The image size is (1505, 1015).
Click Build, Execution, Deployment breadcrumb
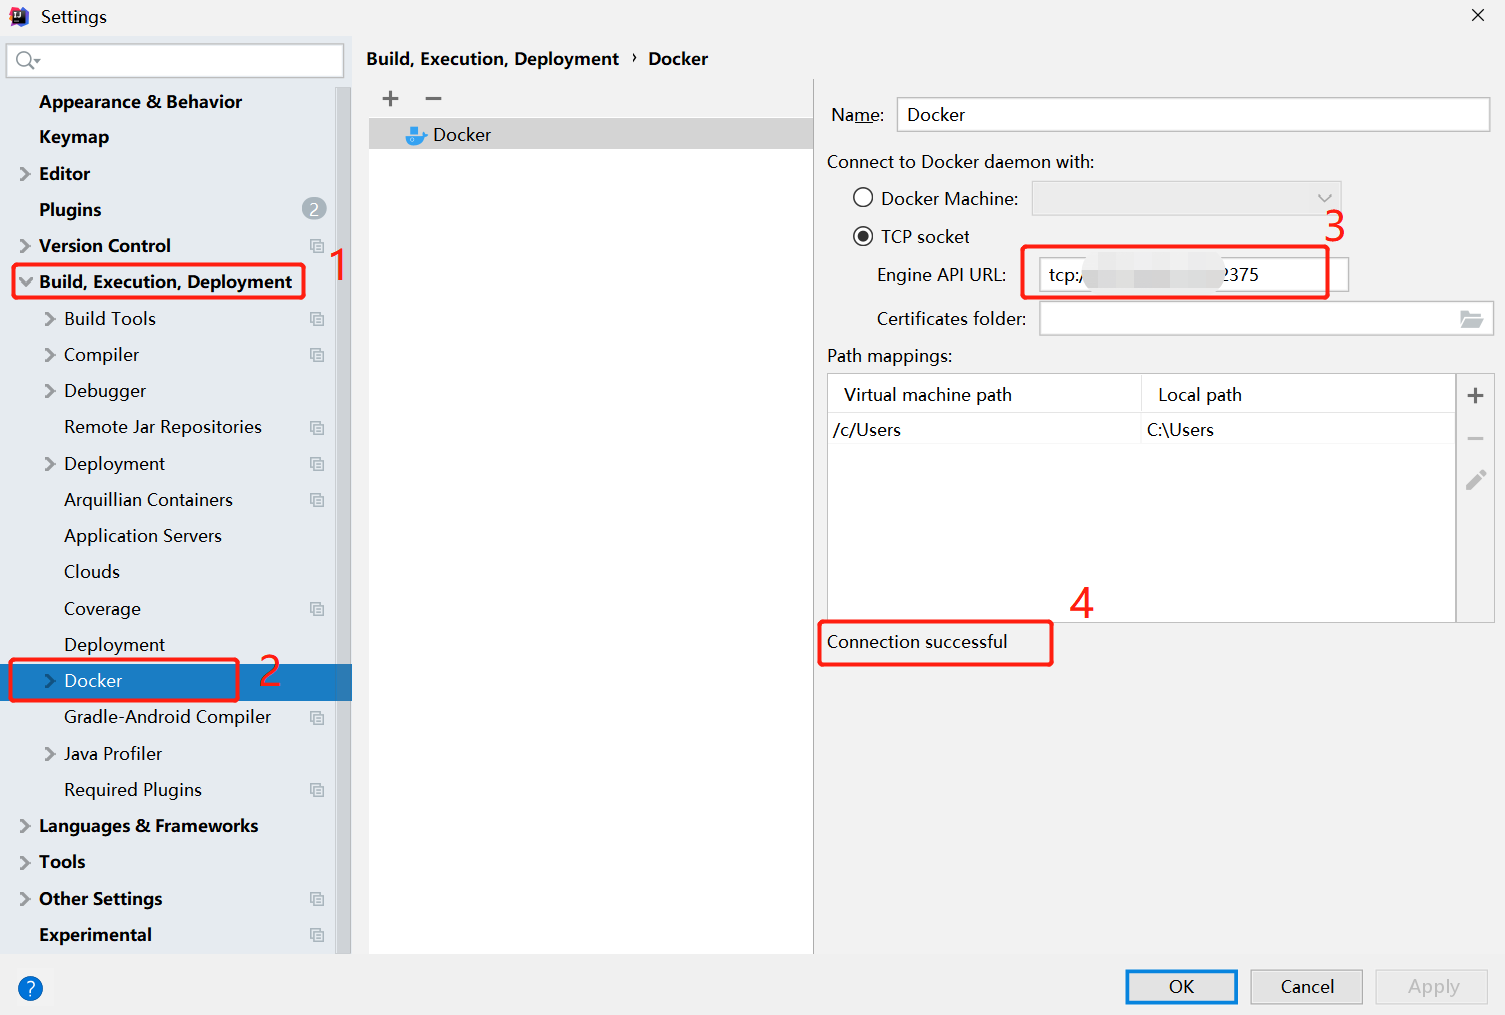pyautogui.click(x=493, y=59)
